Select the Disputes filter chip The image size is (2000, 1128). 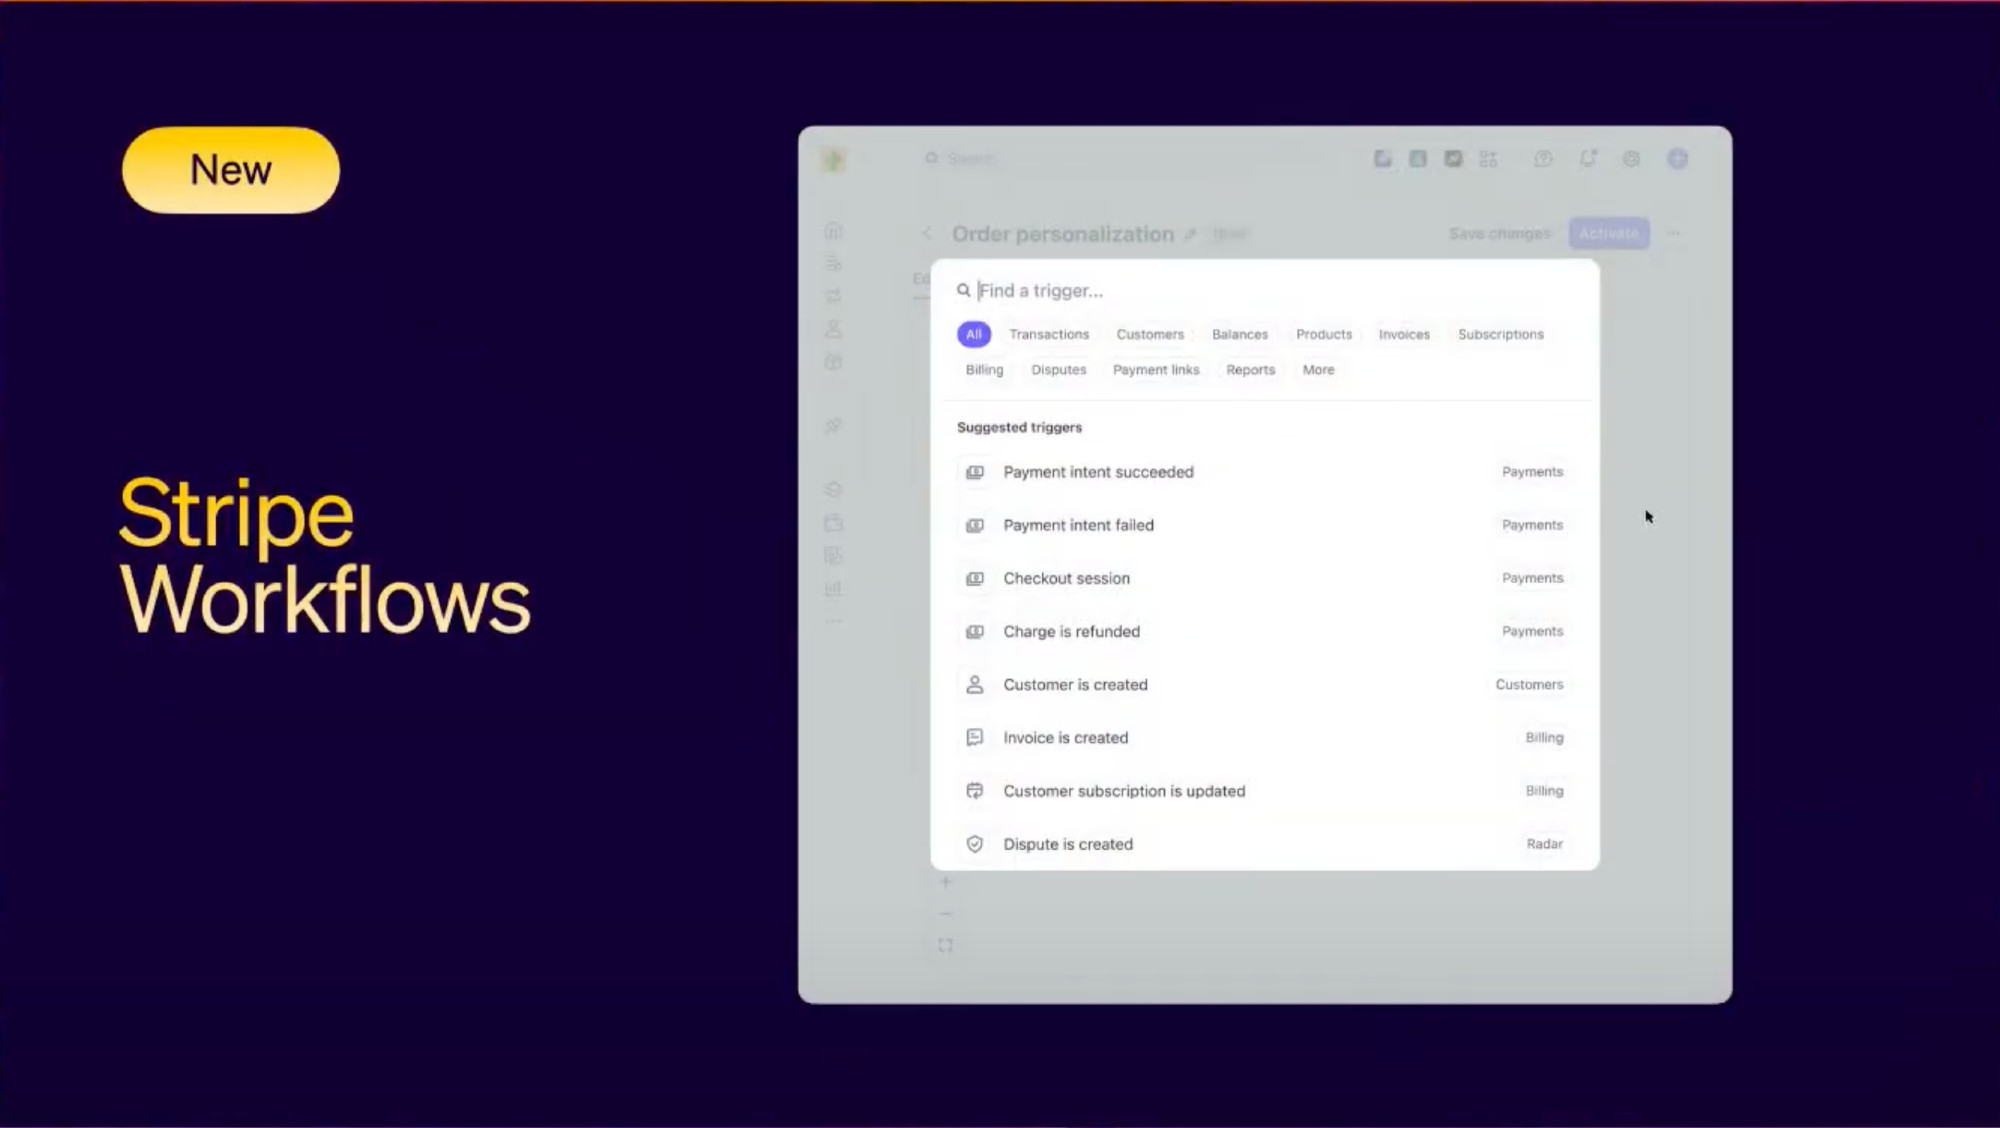(1058, 370)
